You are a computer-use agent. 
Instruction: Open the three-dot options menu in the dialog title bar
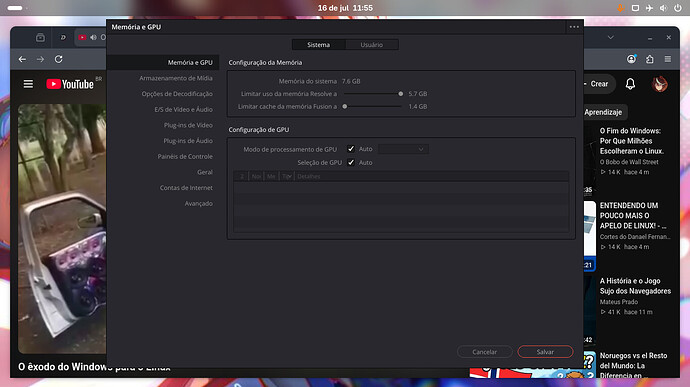[574, 27]
